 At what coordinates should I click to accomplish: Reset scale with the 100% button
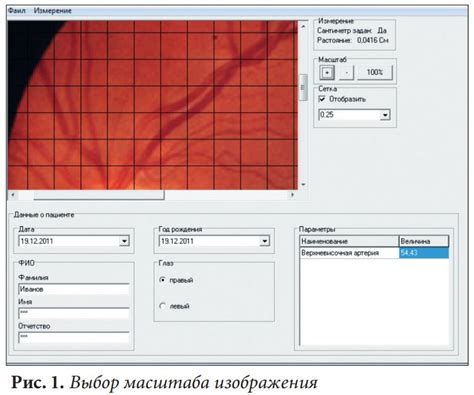pos(375,72)
